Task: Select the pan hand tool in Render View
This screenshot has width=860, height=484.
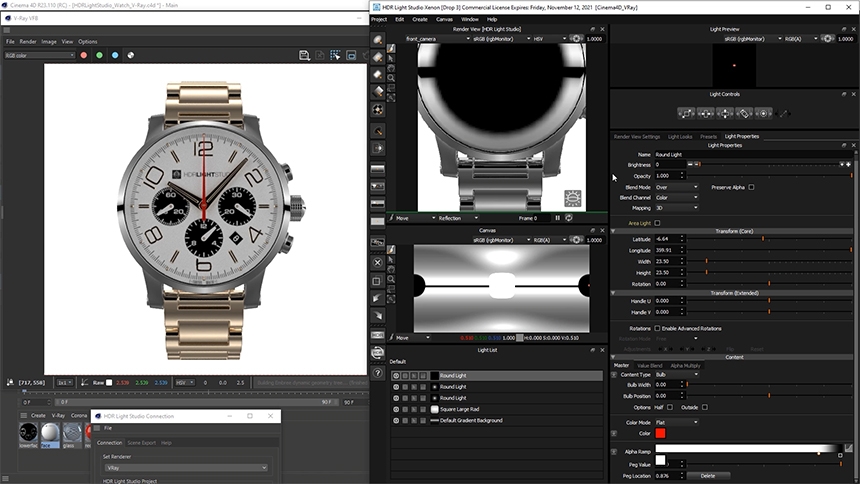Action: (391, 68)
